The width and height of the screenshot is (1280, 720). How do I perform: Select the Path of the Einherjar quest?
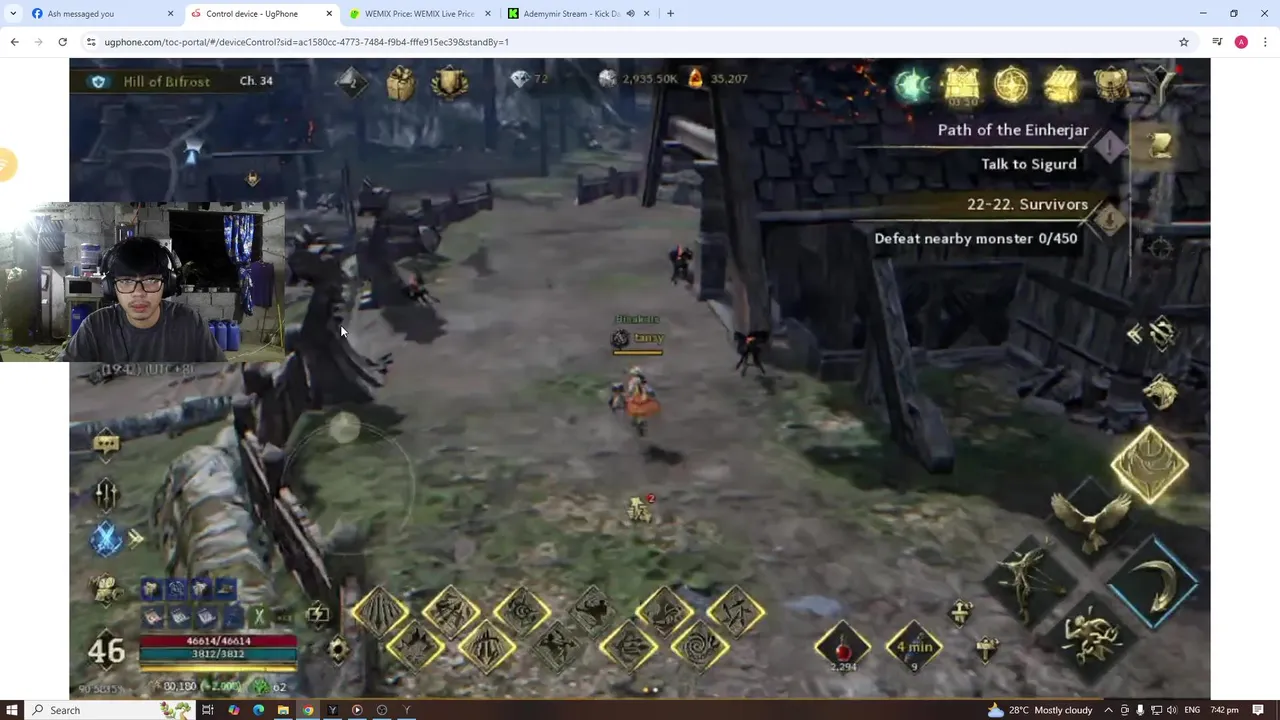[1013, 130]
